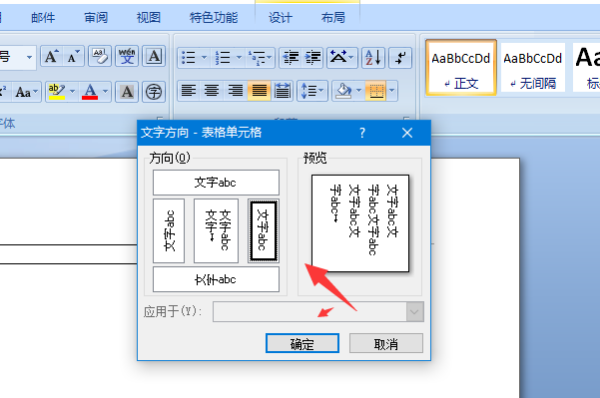Expand the bullets dropdown arrow

click(204, 58)
